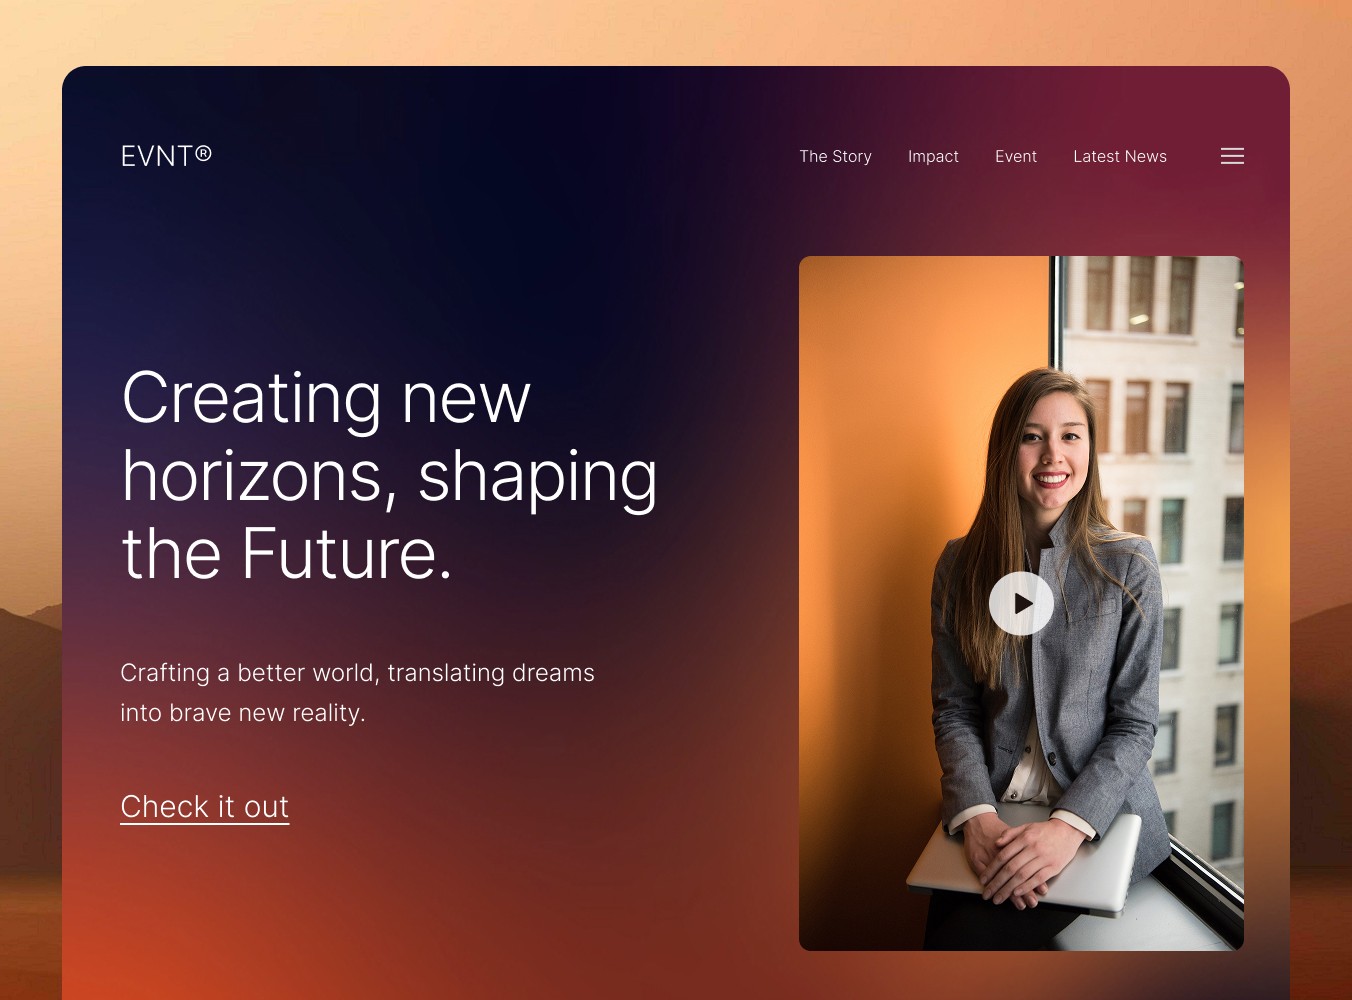The image size is (1352, 1000).
Task: Open the Latest News section
Action: (x=1120, y=156)
